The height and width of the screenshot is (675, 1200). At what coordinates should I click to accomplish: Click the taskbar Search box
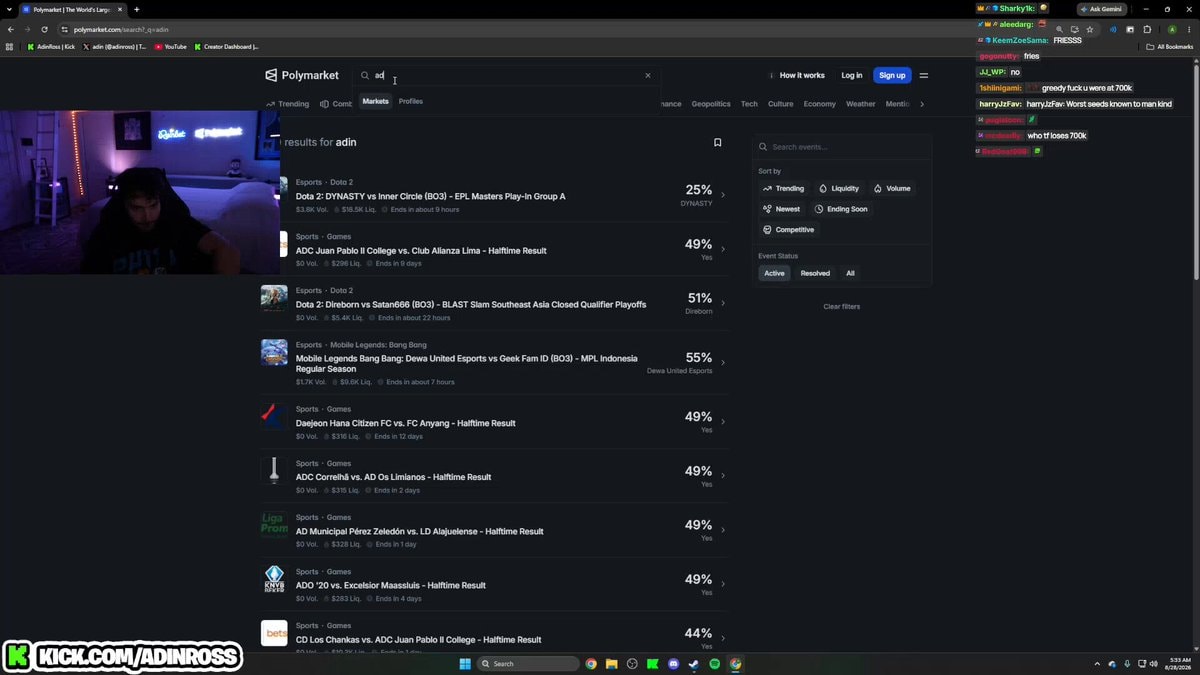(528, 664)
